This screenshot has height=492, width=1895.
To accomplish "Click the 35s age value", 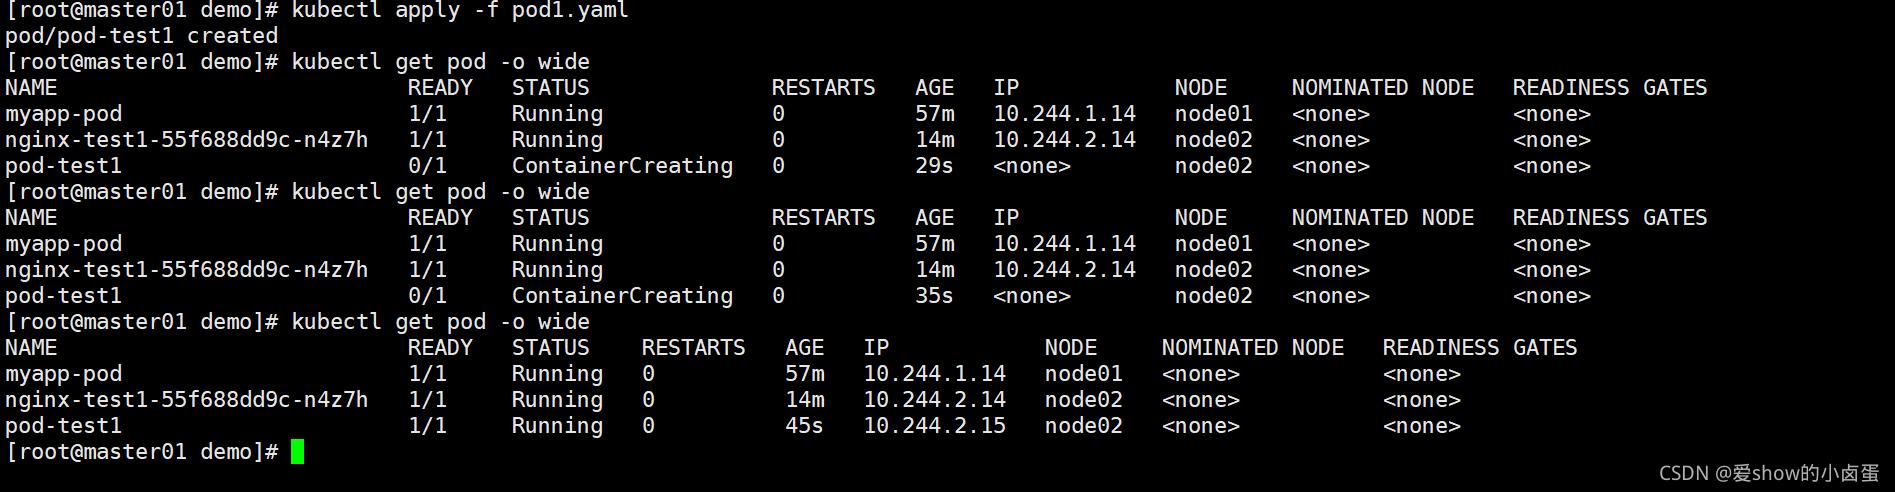I will click(x=934, y=296).
